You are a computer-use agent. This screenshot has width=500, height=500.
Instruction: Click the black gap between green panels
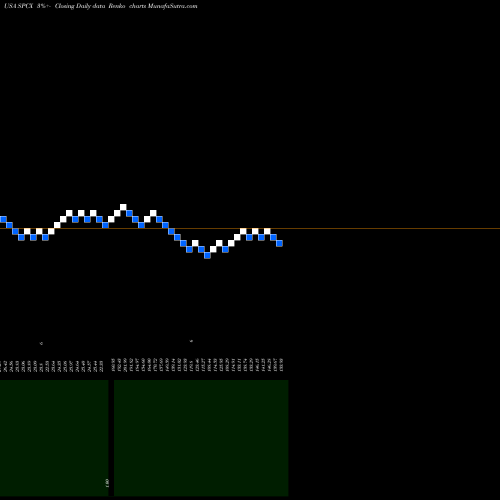(111, 438)
